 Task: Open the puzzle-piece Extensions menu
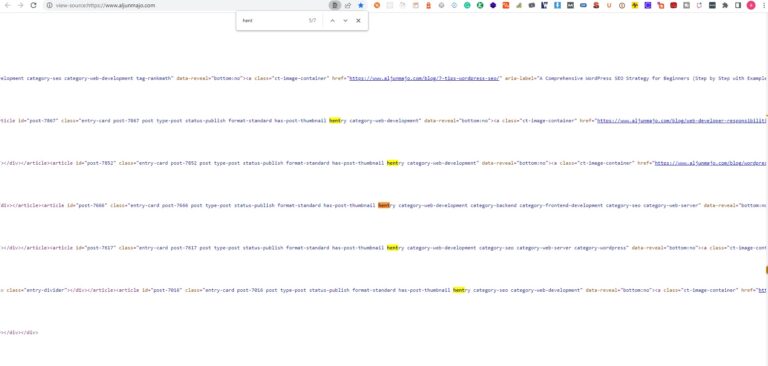(725, 5)
